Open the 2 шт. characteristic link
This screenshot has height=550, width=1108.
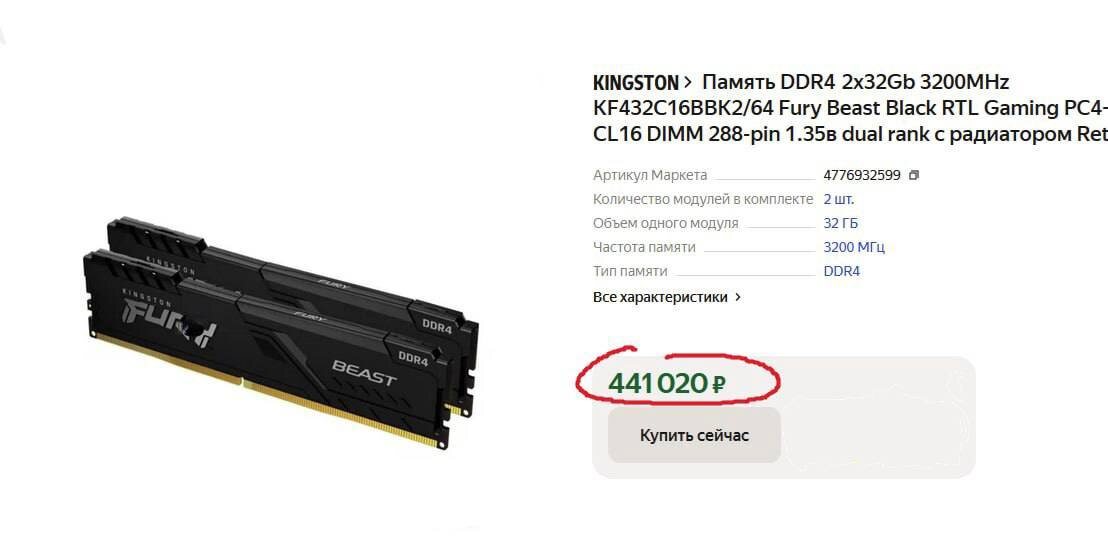pos(839,199)
